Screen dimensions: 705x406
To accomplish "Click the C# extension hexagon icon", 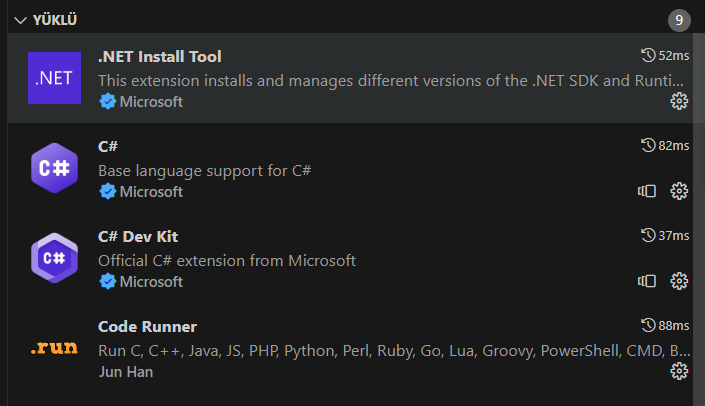I will click(54, 168).
